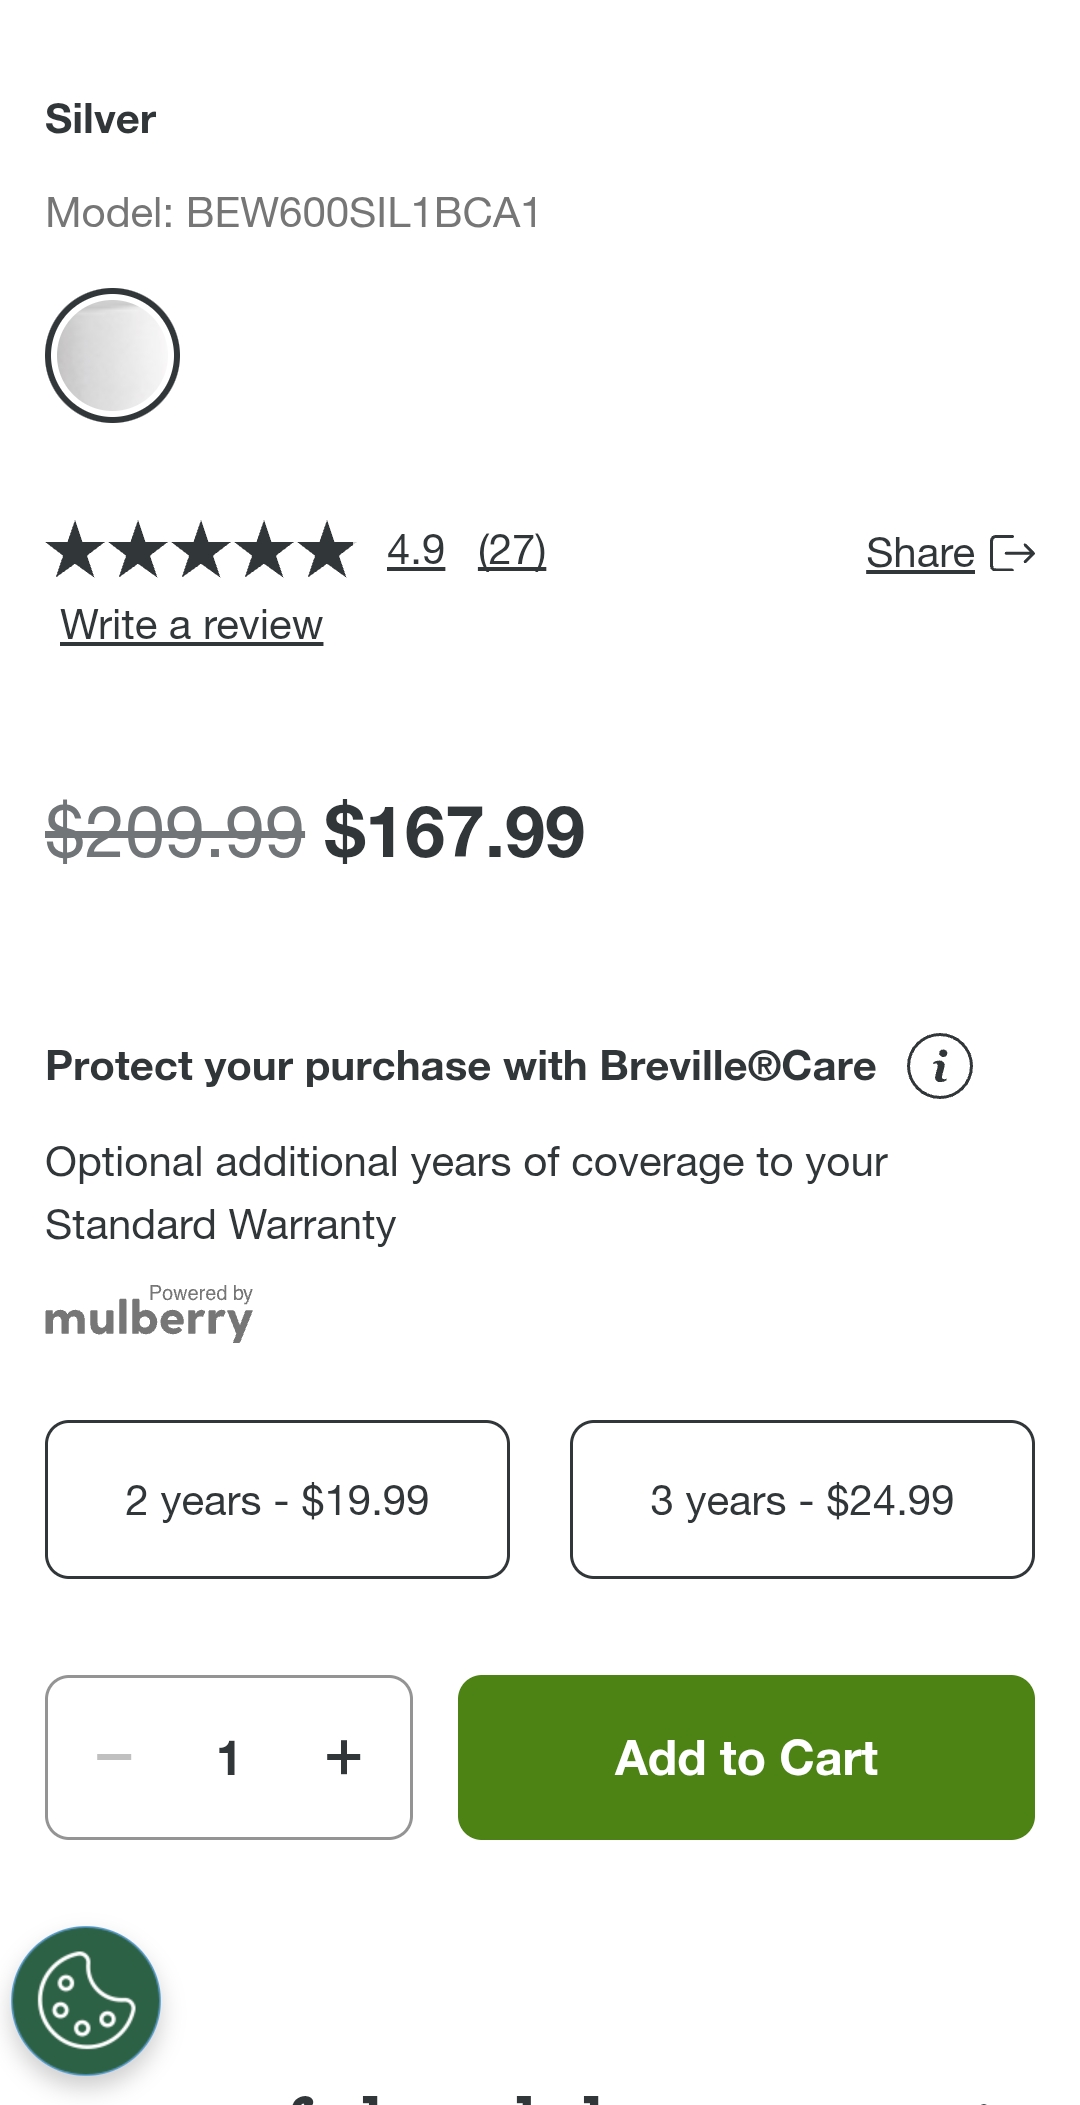Increase quantity with the plus icon

point(343,1757)
